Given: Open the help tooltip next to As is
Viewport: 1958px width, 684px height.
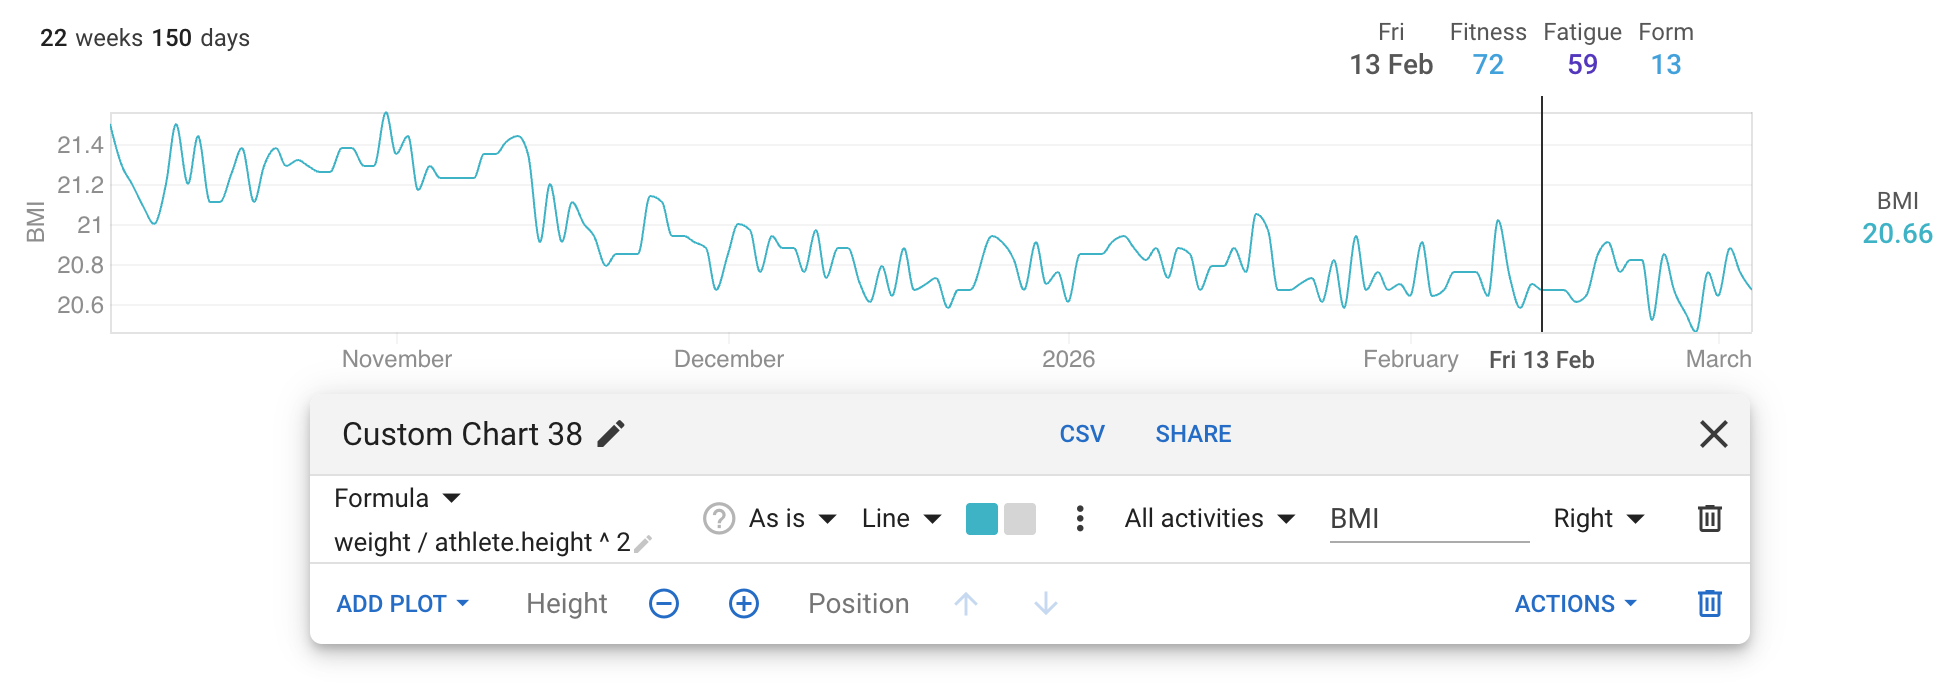Looking at the screenshot, I should click(x=718, y=519).
